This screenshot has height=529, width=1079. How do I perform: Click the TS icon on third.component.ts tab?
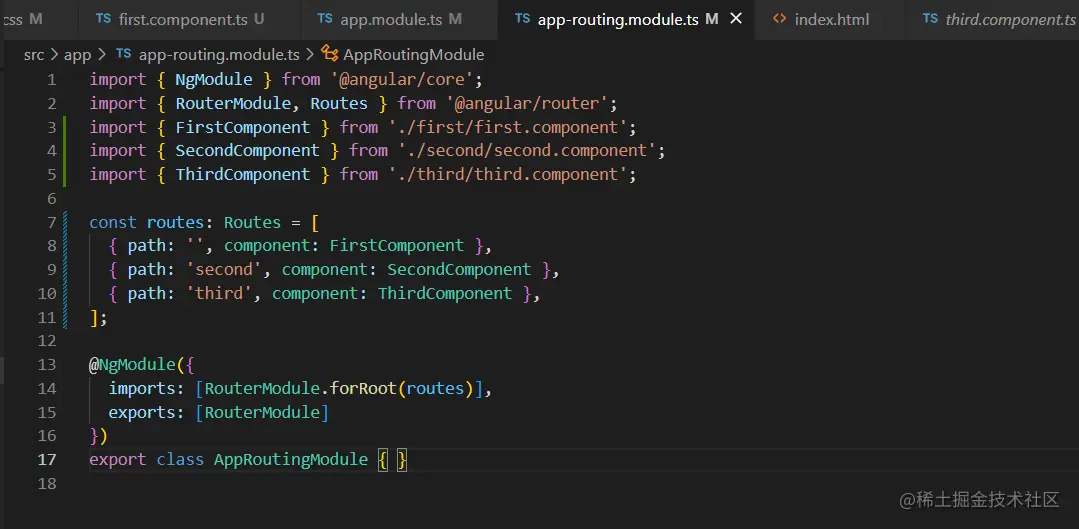(x=930, y=19)
